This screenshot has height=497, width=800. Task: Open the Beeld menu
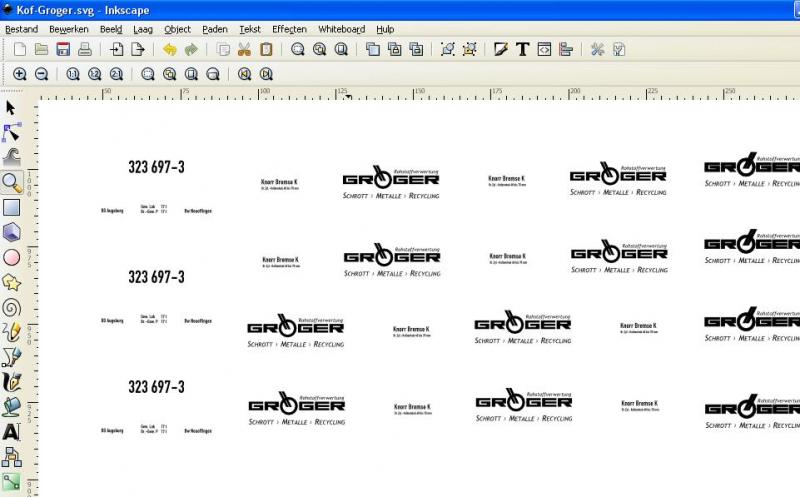[x=111, y=30]
